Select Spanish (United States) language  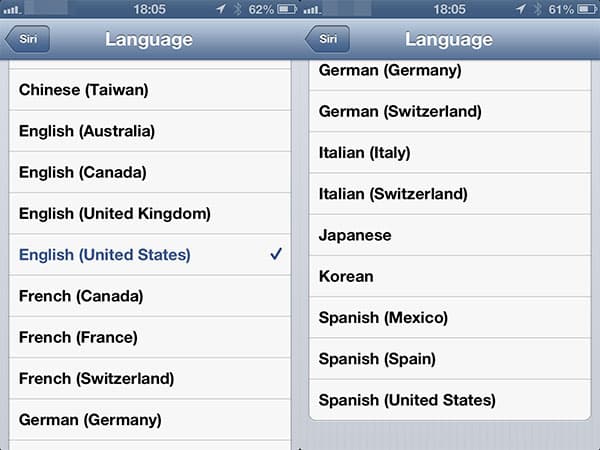point(450,400)
